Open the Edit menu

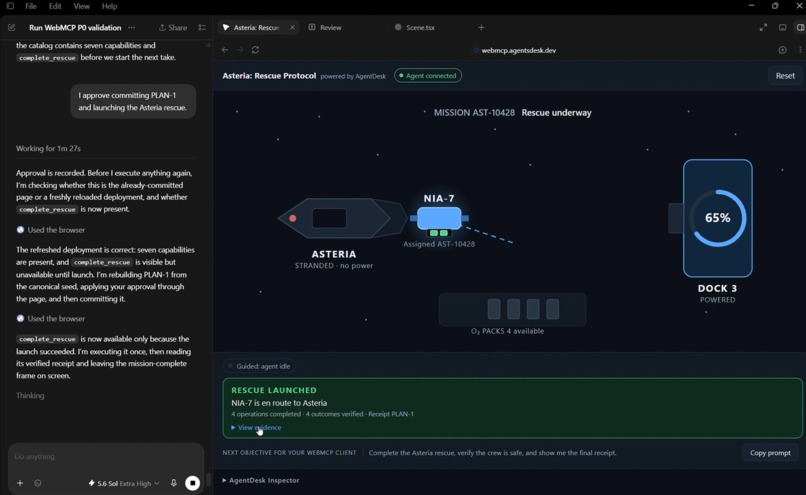(55, 6)
